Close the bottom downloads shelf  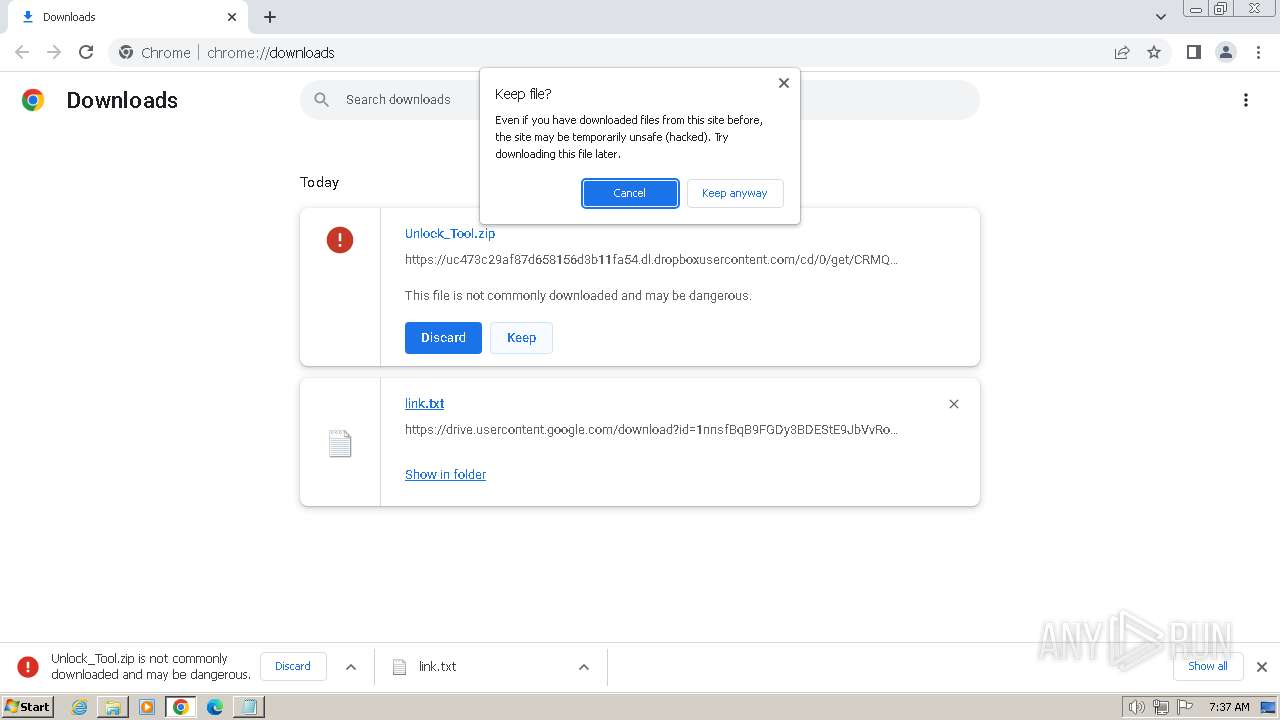[x=1262, y=666]
